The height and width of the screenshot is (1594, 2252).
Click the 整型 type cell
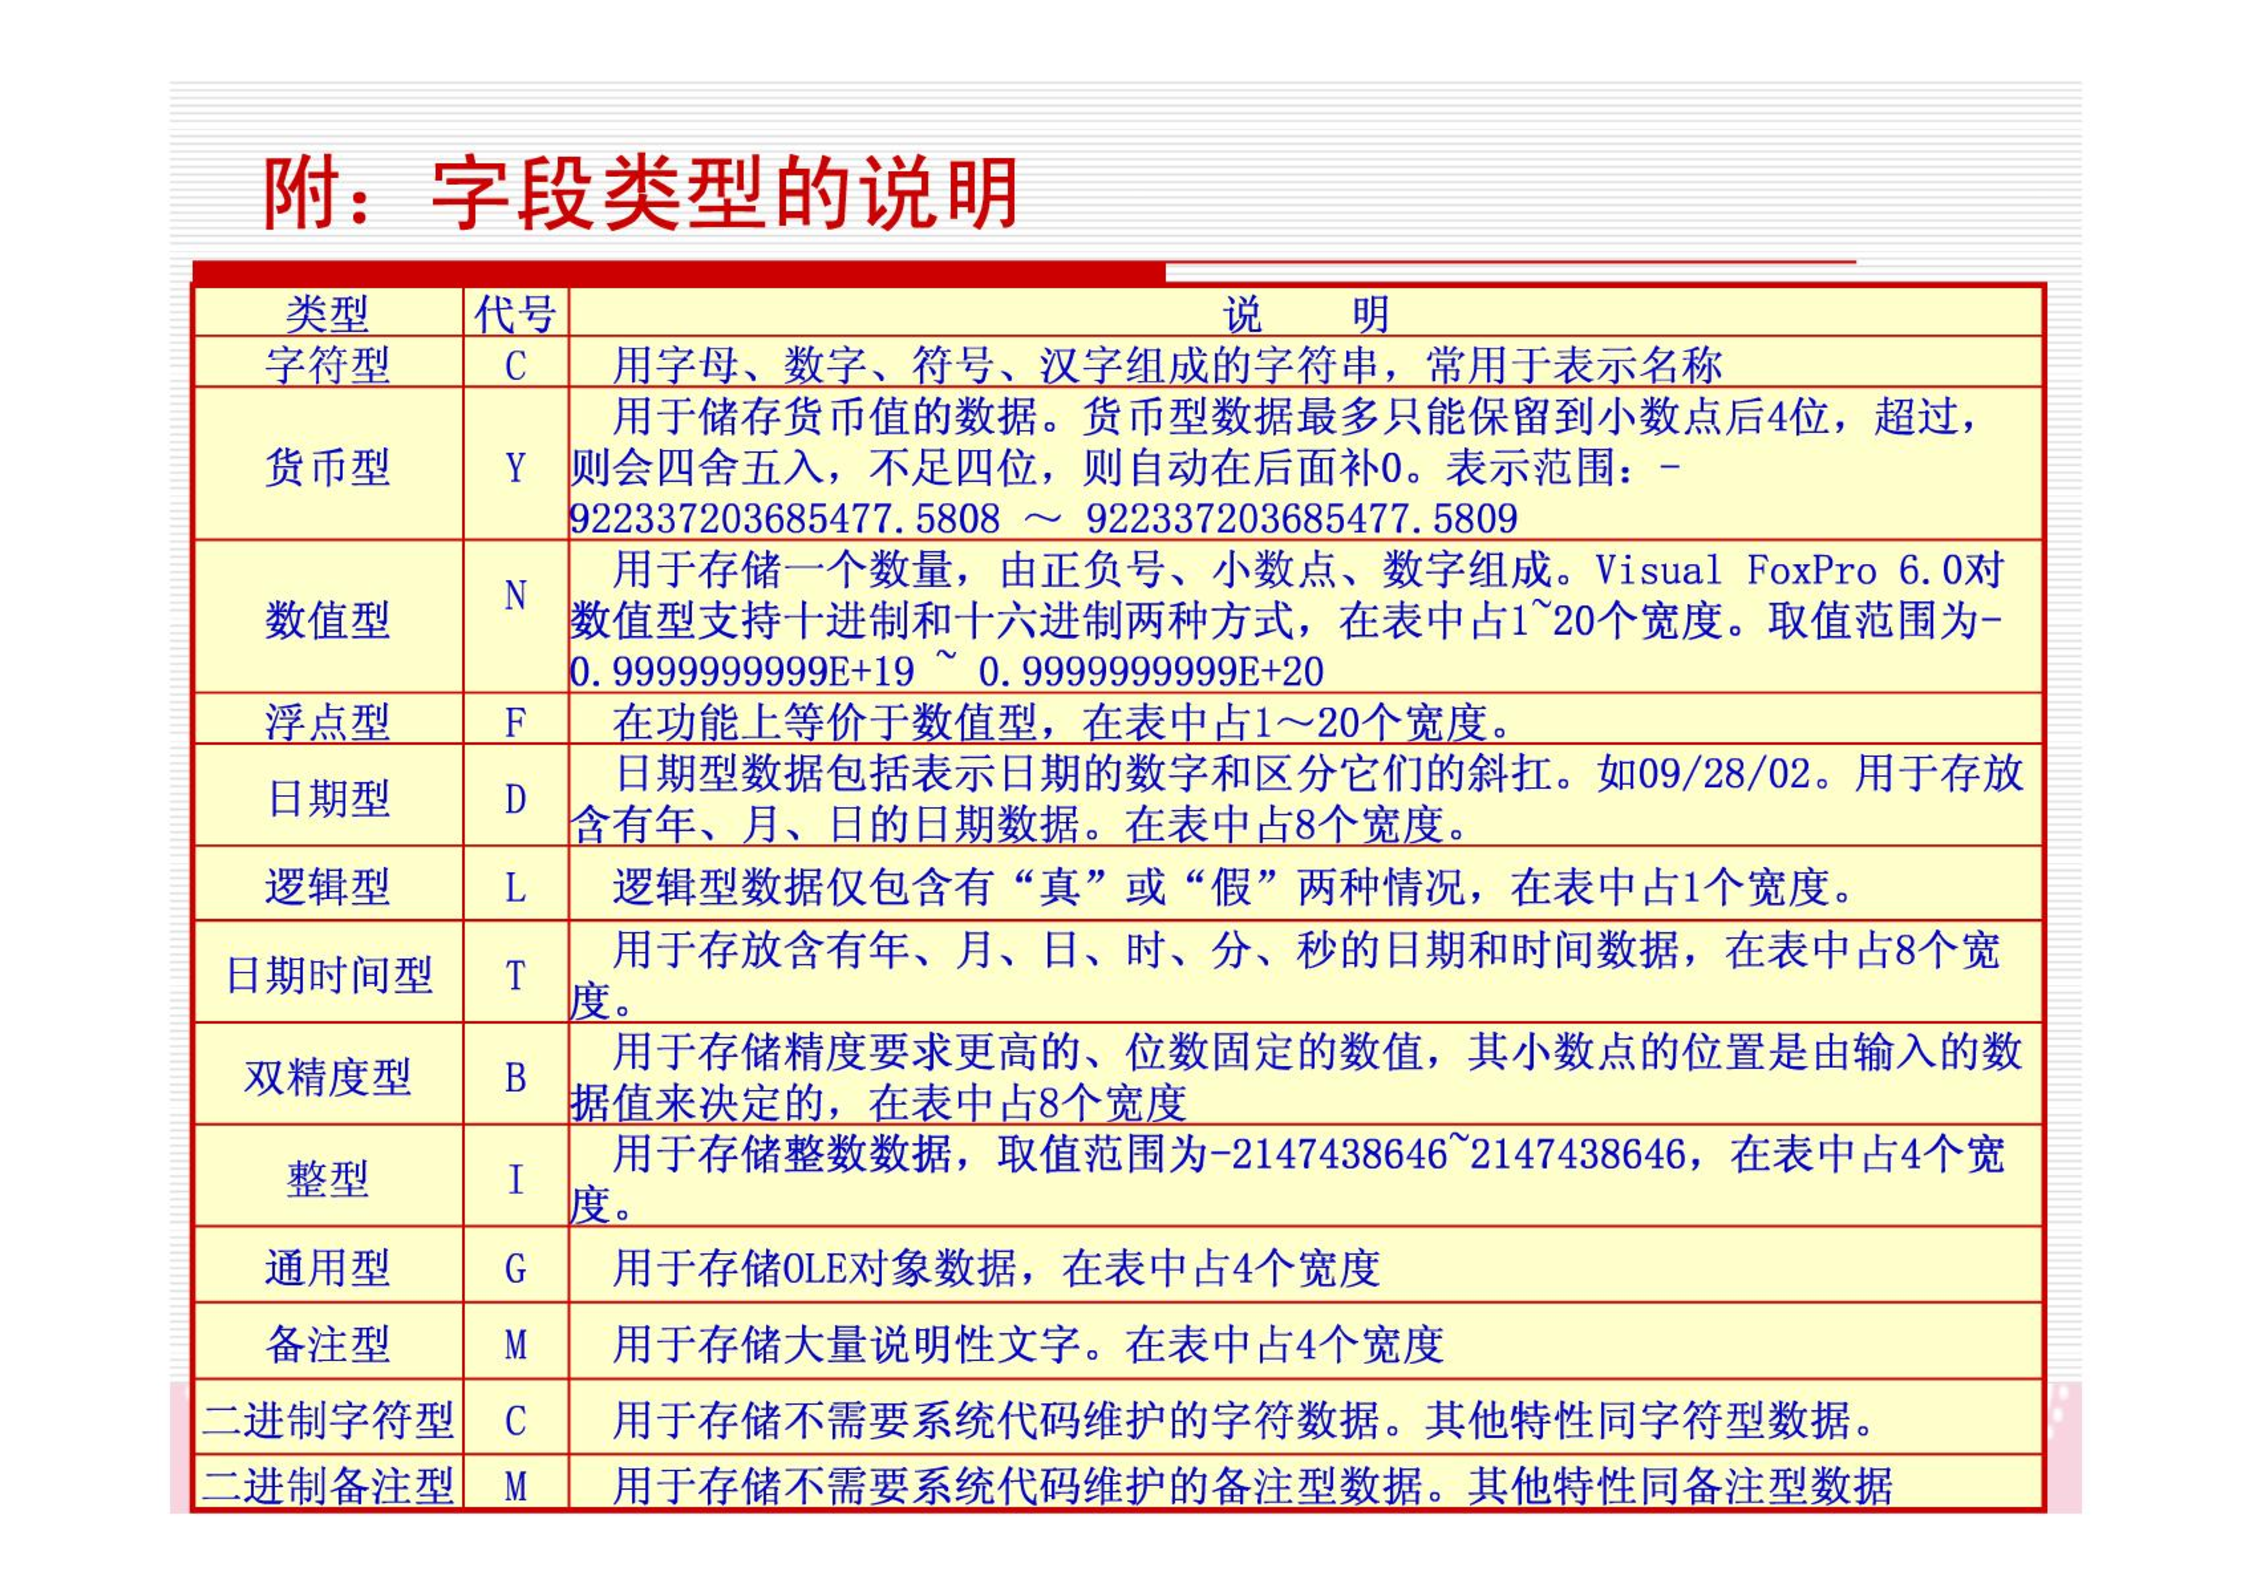coord(327,1178)
